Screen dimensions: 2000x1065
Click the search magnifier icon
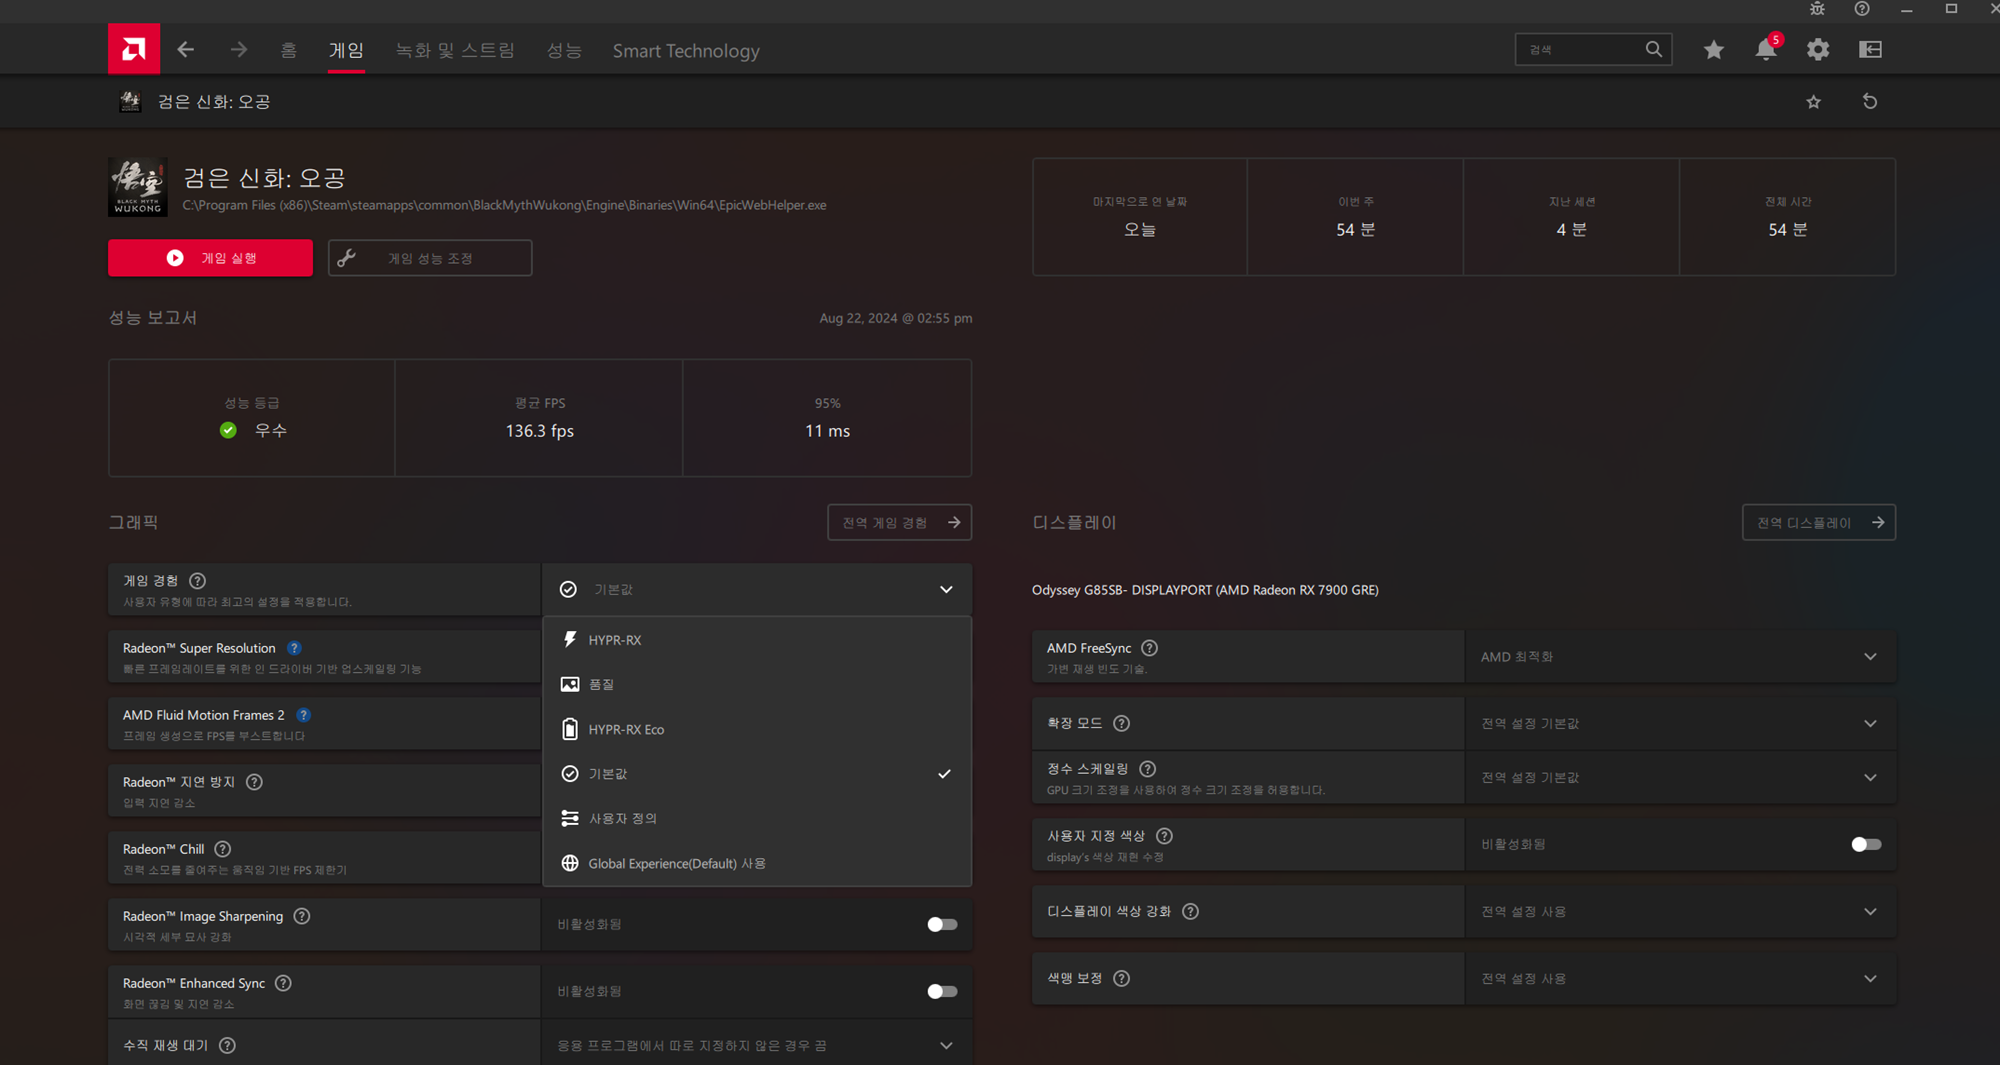pyautogui.click(x=1653, y=49)
